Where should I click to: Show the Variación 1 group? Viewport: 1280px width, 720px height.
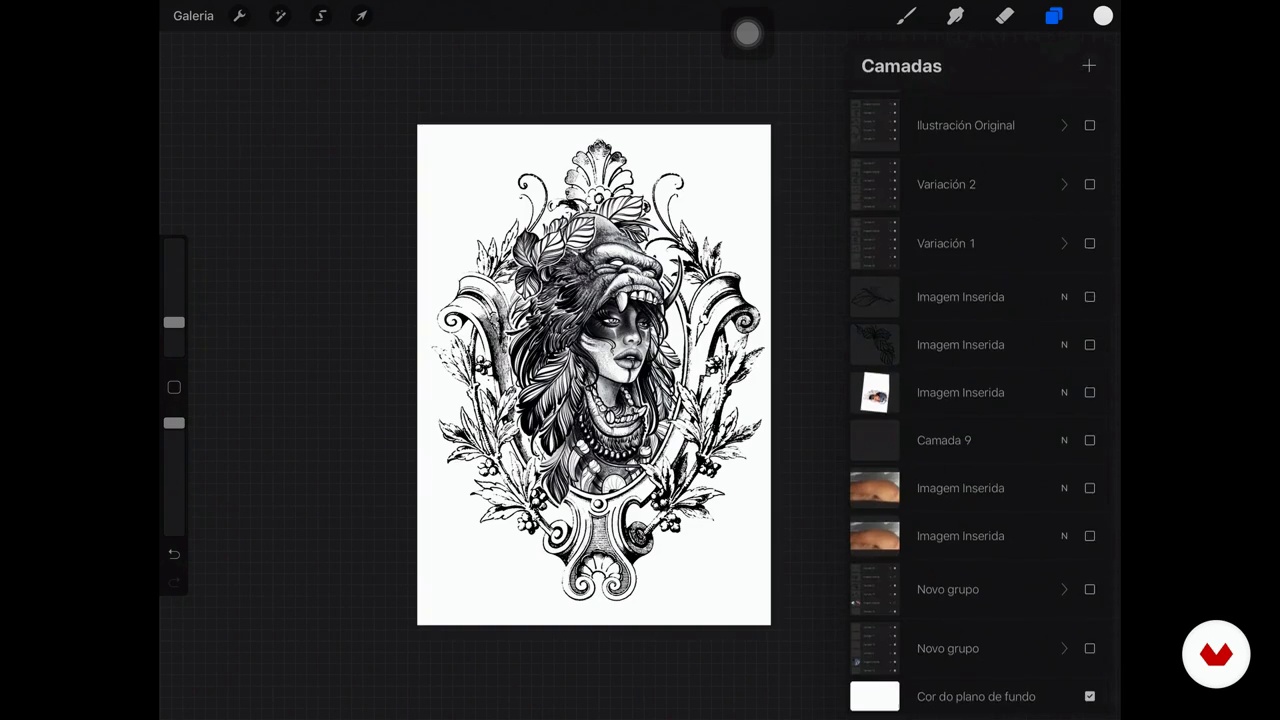pos(1090,243)
